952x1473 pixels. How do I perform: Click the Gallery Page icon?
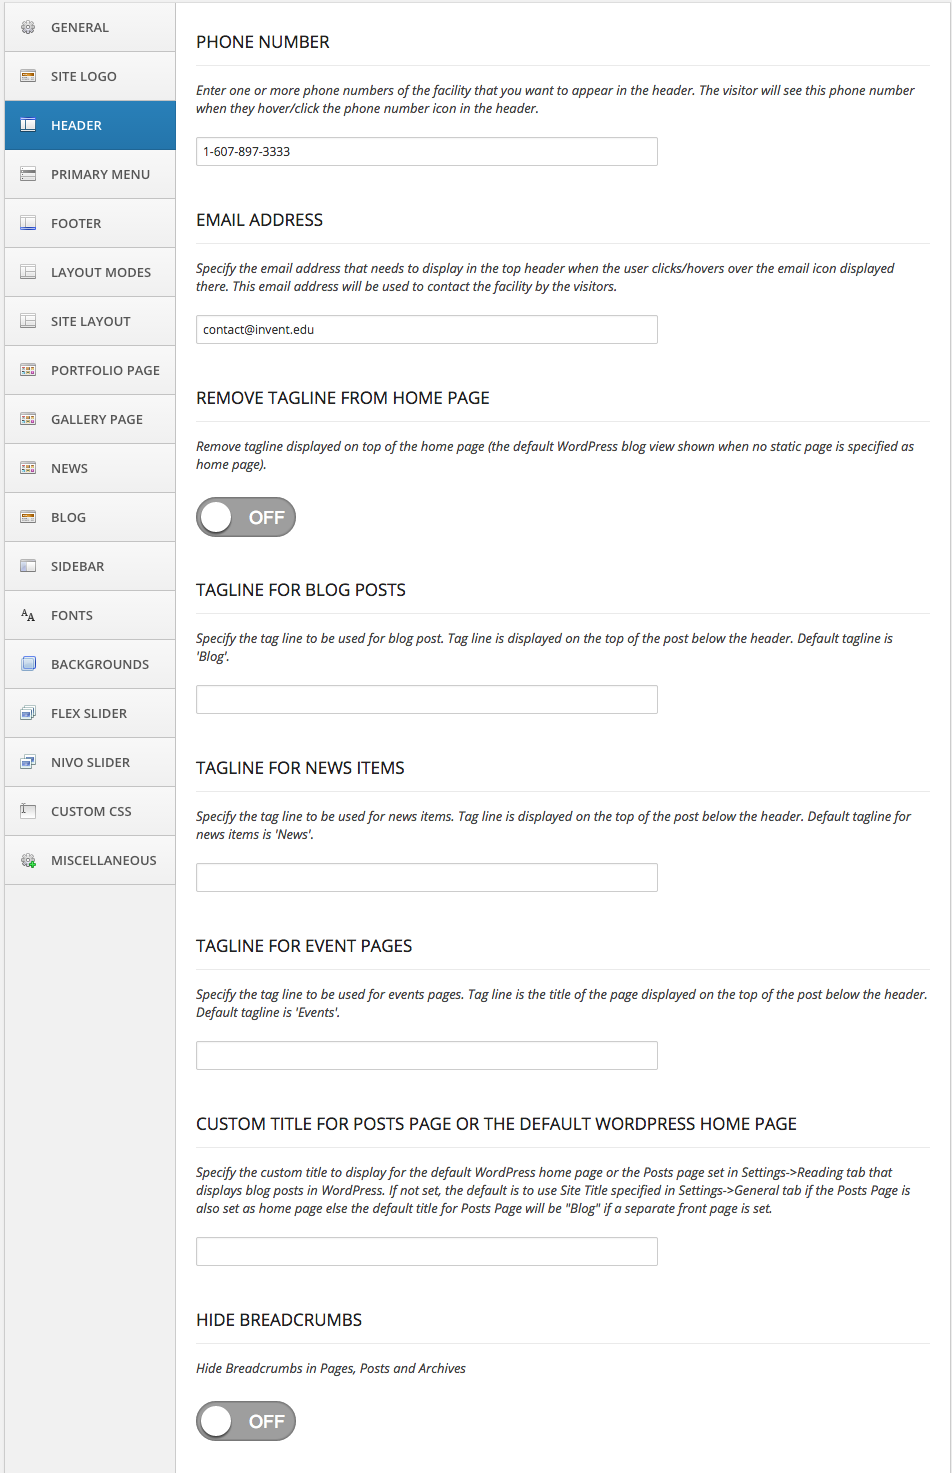pyautogui.click(x=28, y=419)
